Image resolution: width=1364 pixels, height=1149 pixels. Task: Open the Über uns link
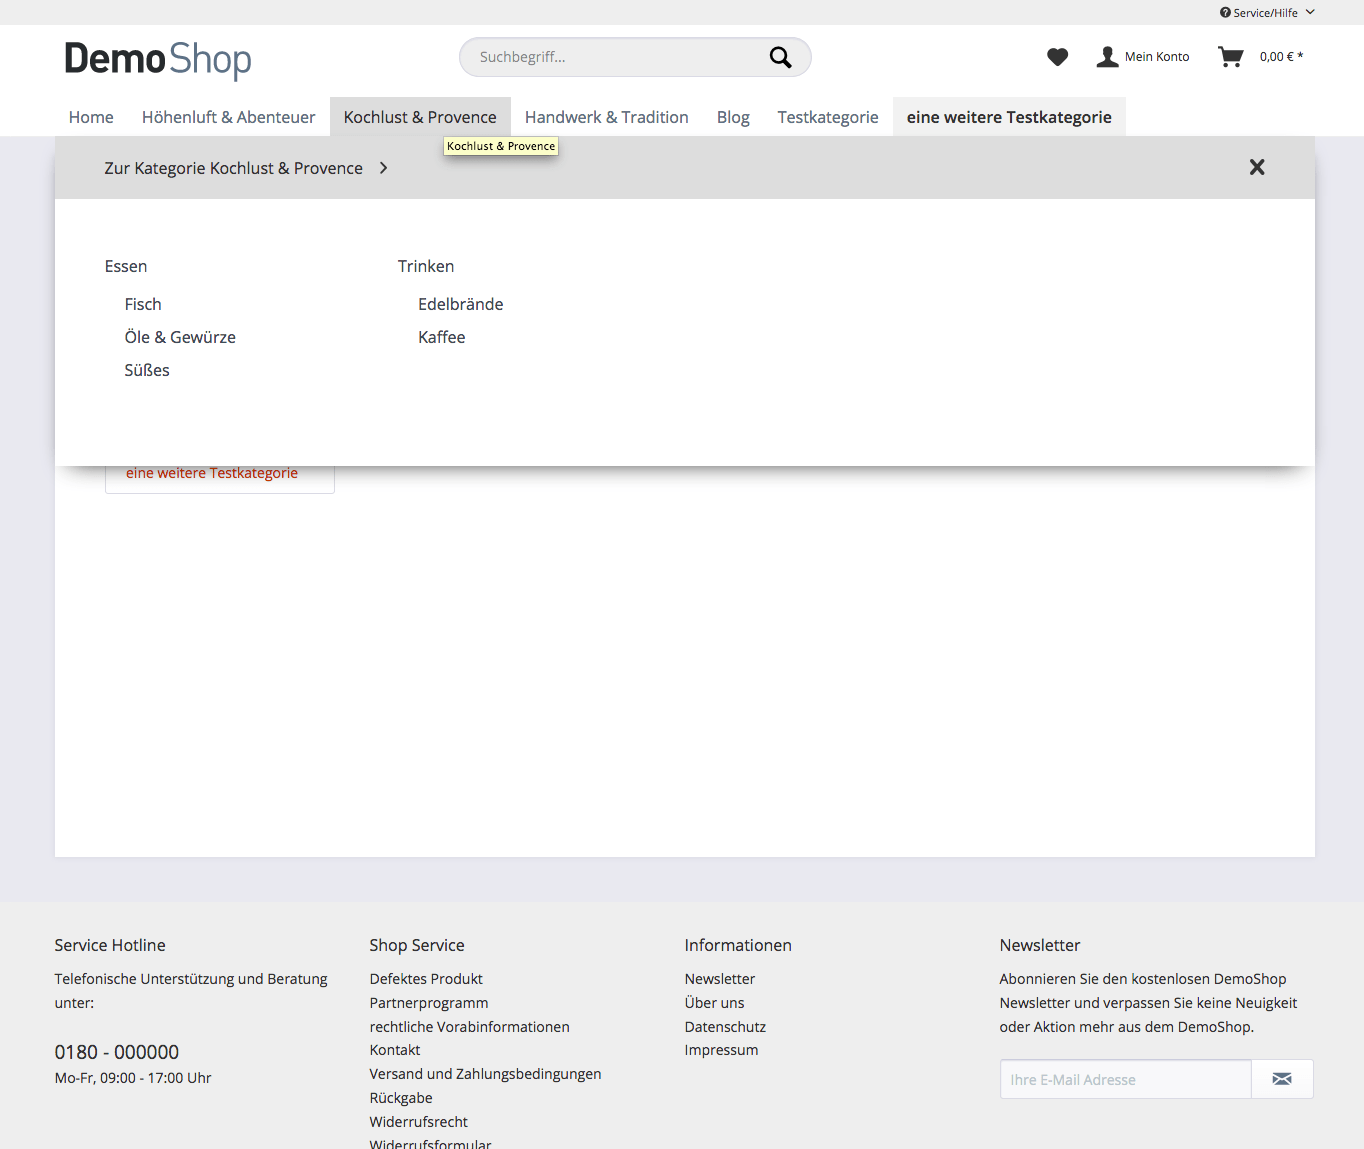click(x=714, y=1003)
